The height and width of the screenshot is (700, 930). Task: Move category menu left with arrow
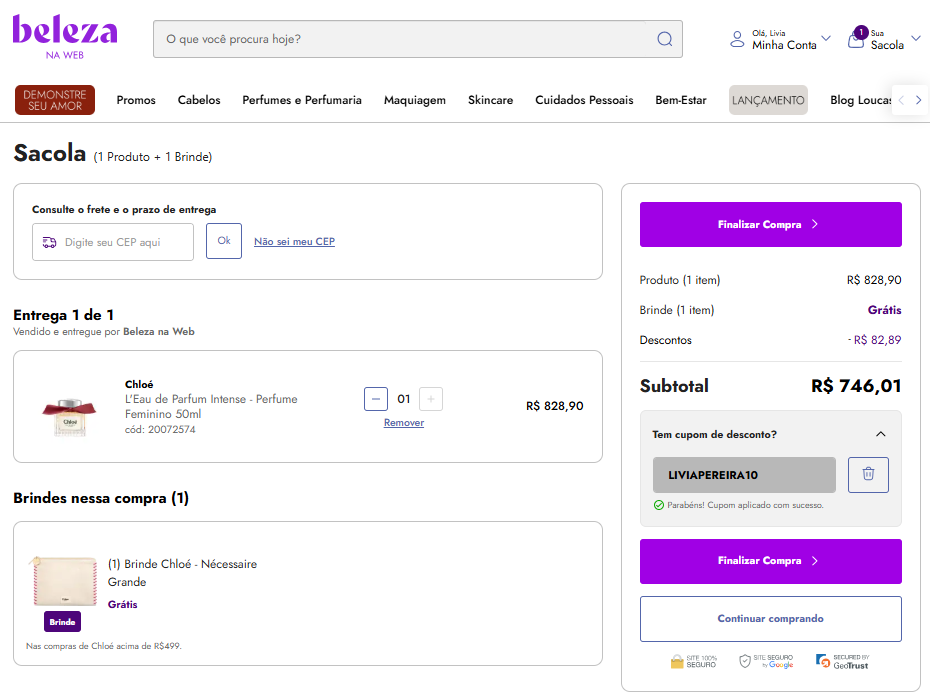pyautogui.click(x=901, y=100)
